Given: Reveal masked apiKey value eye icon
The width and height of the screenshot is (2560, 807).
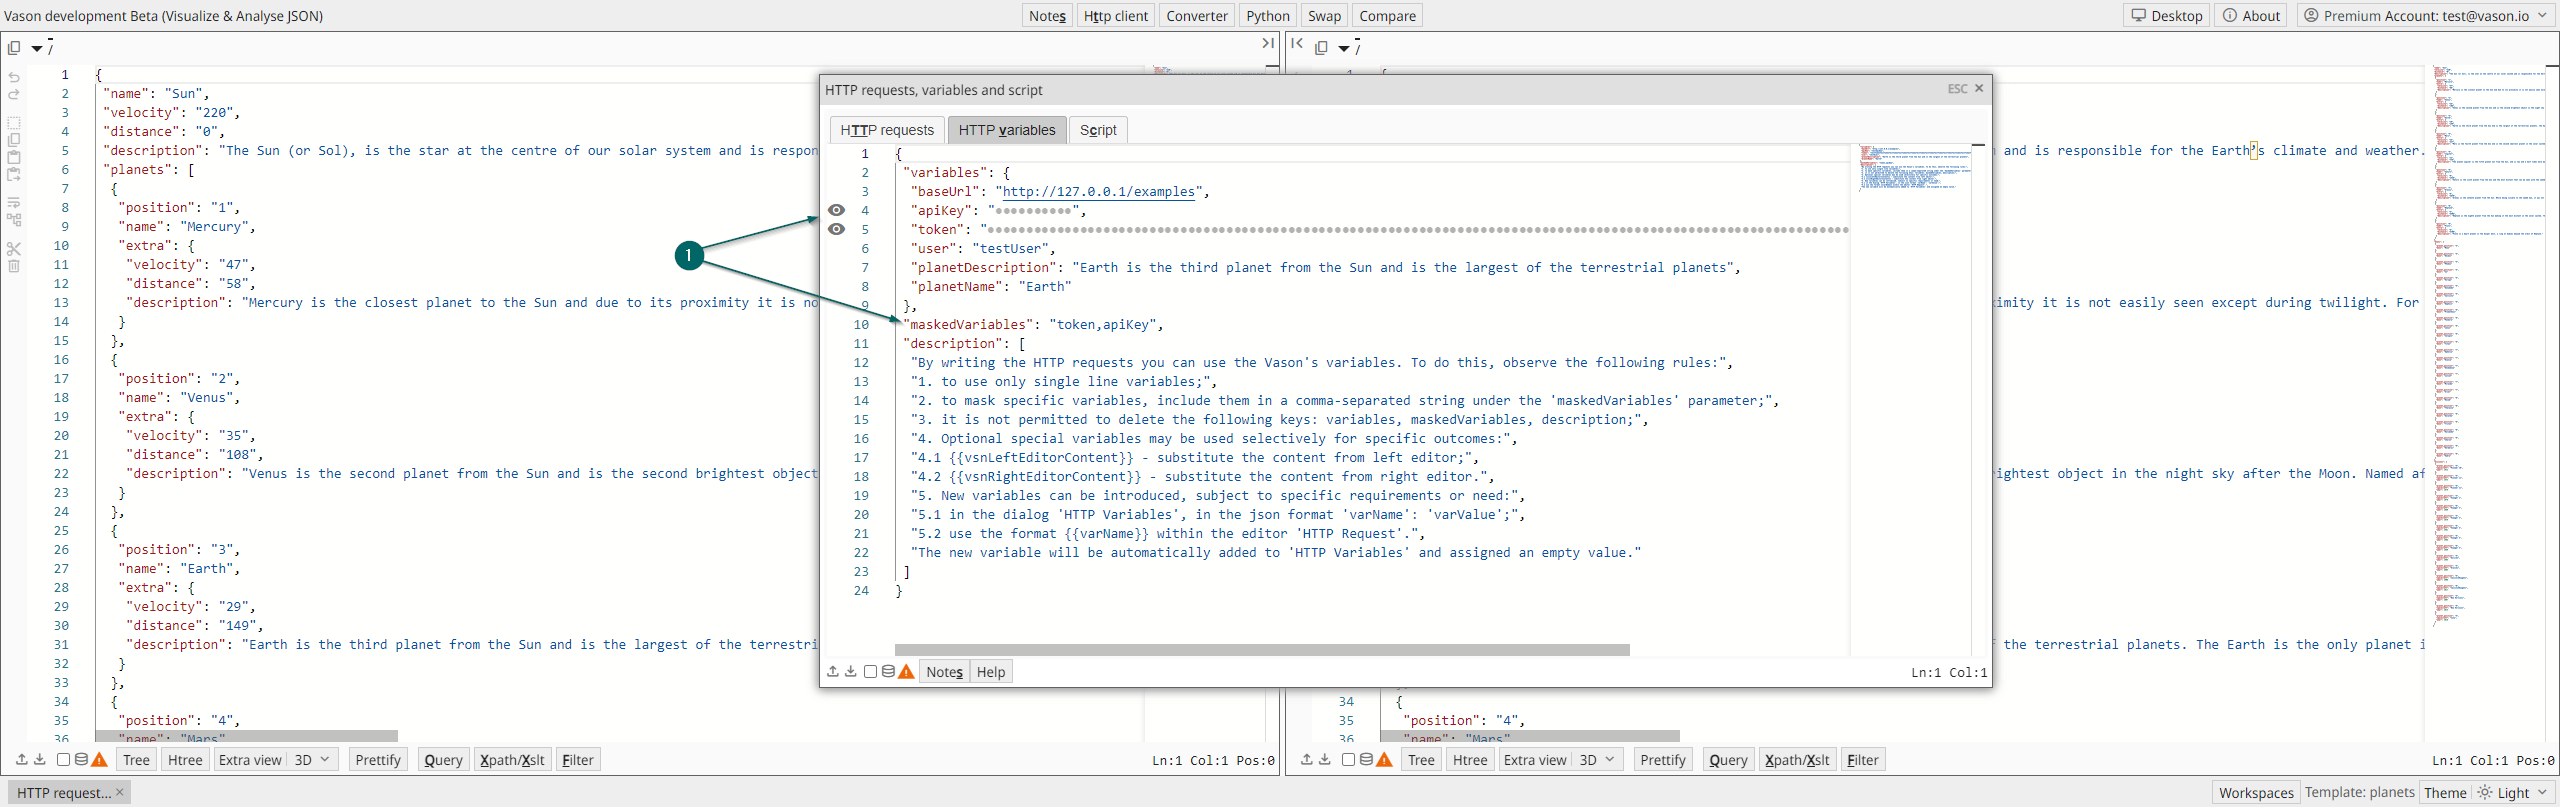Looking at the screenshot, I should (837, 210).
